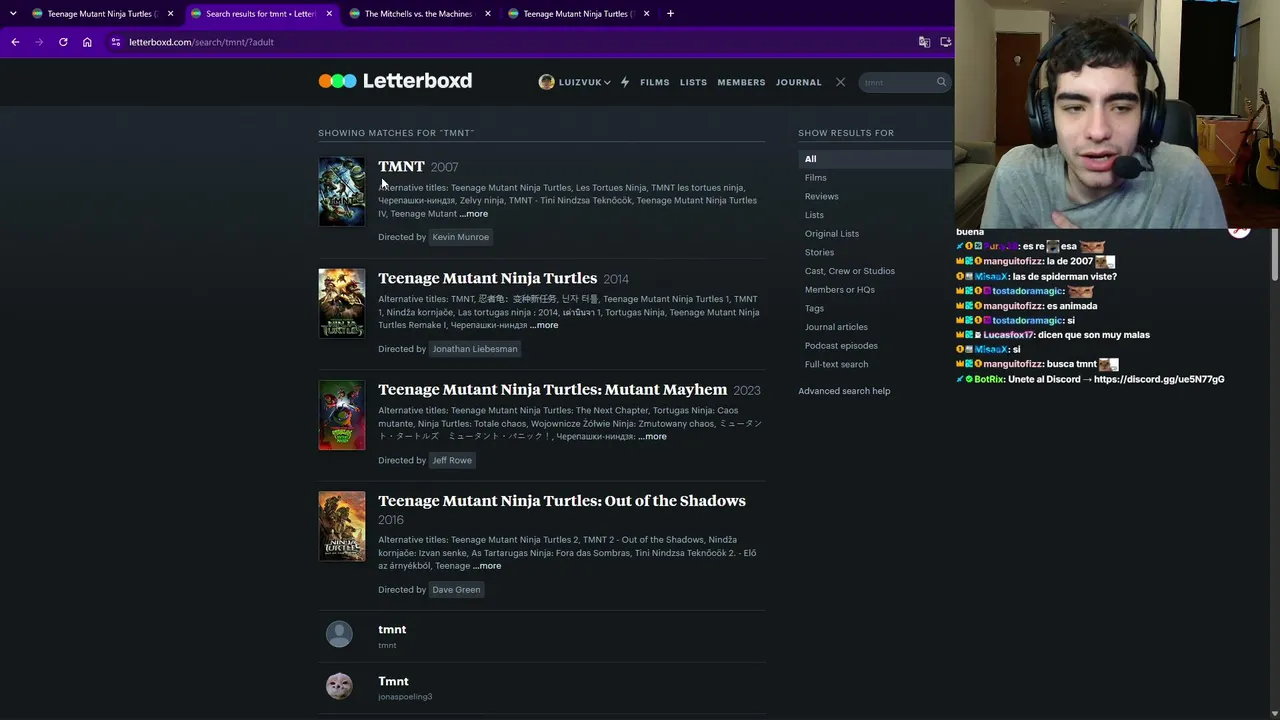Filter search results by Tags
The image size is (1280, 720).
click(x=815, y=308)
